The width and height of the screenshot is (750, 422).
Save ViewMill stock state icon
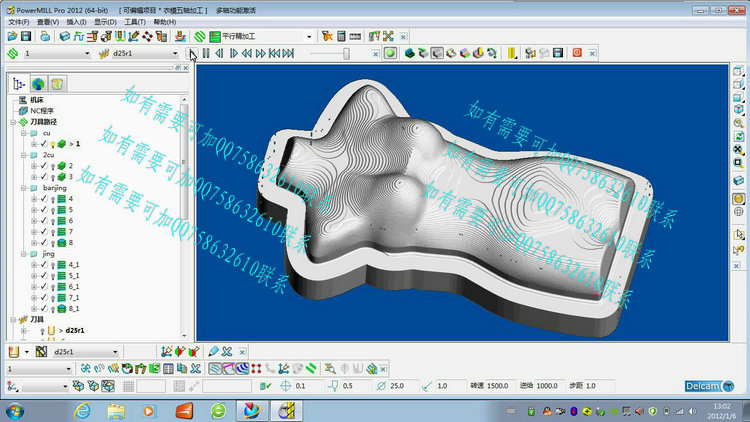[x=558, y=53]
